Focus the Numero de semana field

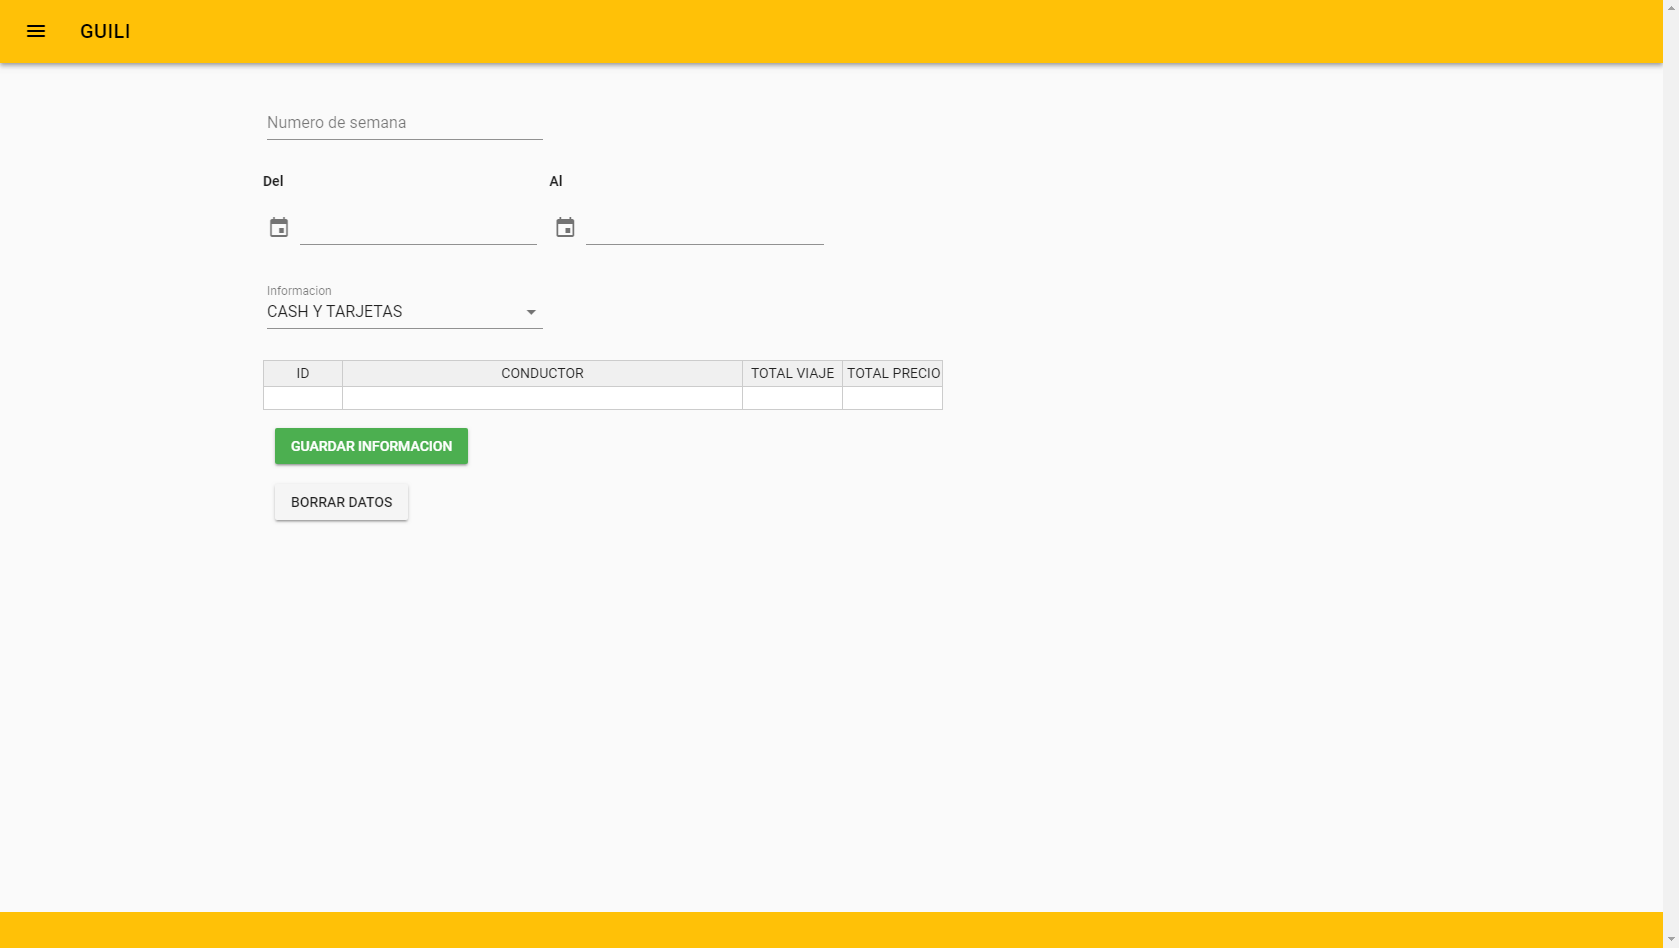[x=404, y=123]
